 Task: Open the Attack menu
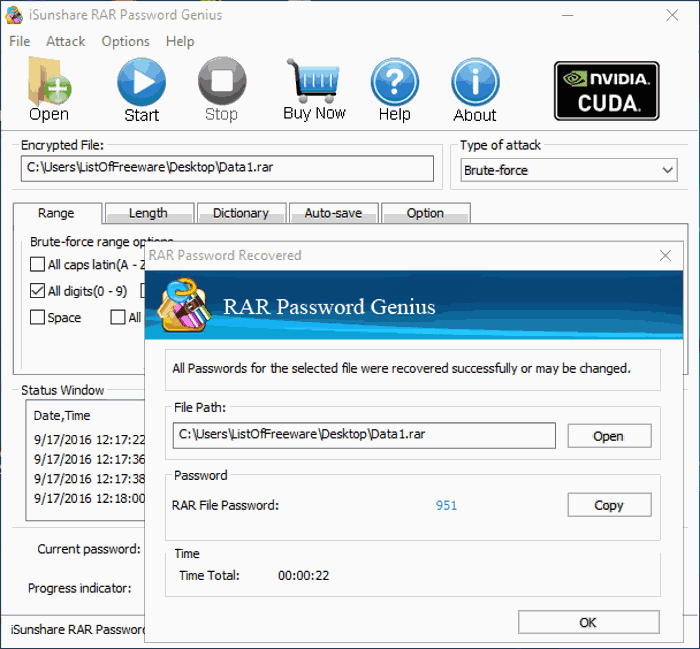66,42
